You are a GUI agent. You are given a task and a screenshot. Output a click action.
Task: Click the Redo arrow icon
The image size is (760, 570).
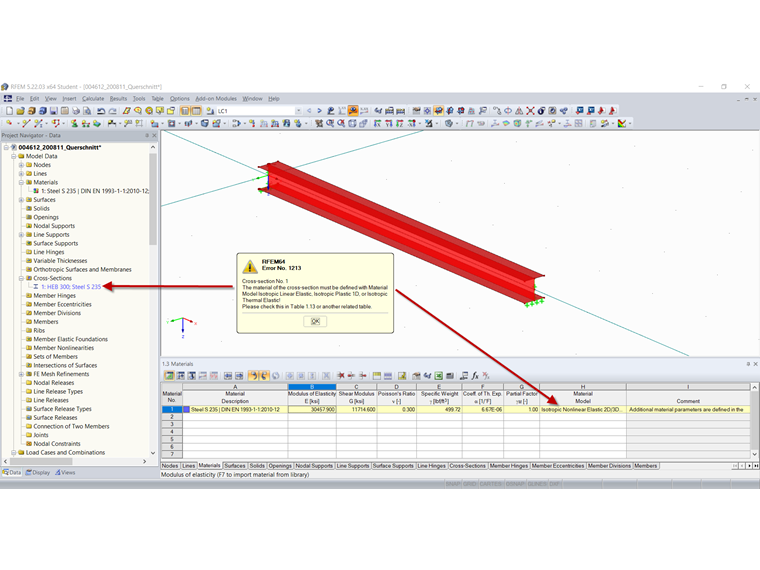[x=112, y=111]
